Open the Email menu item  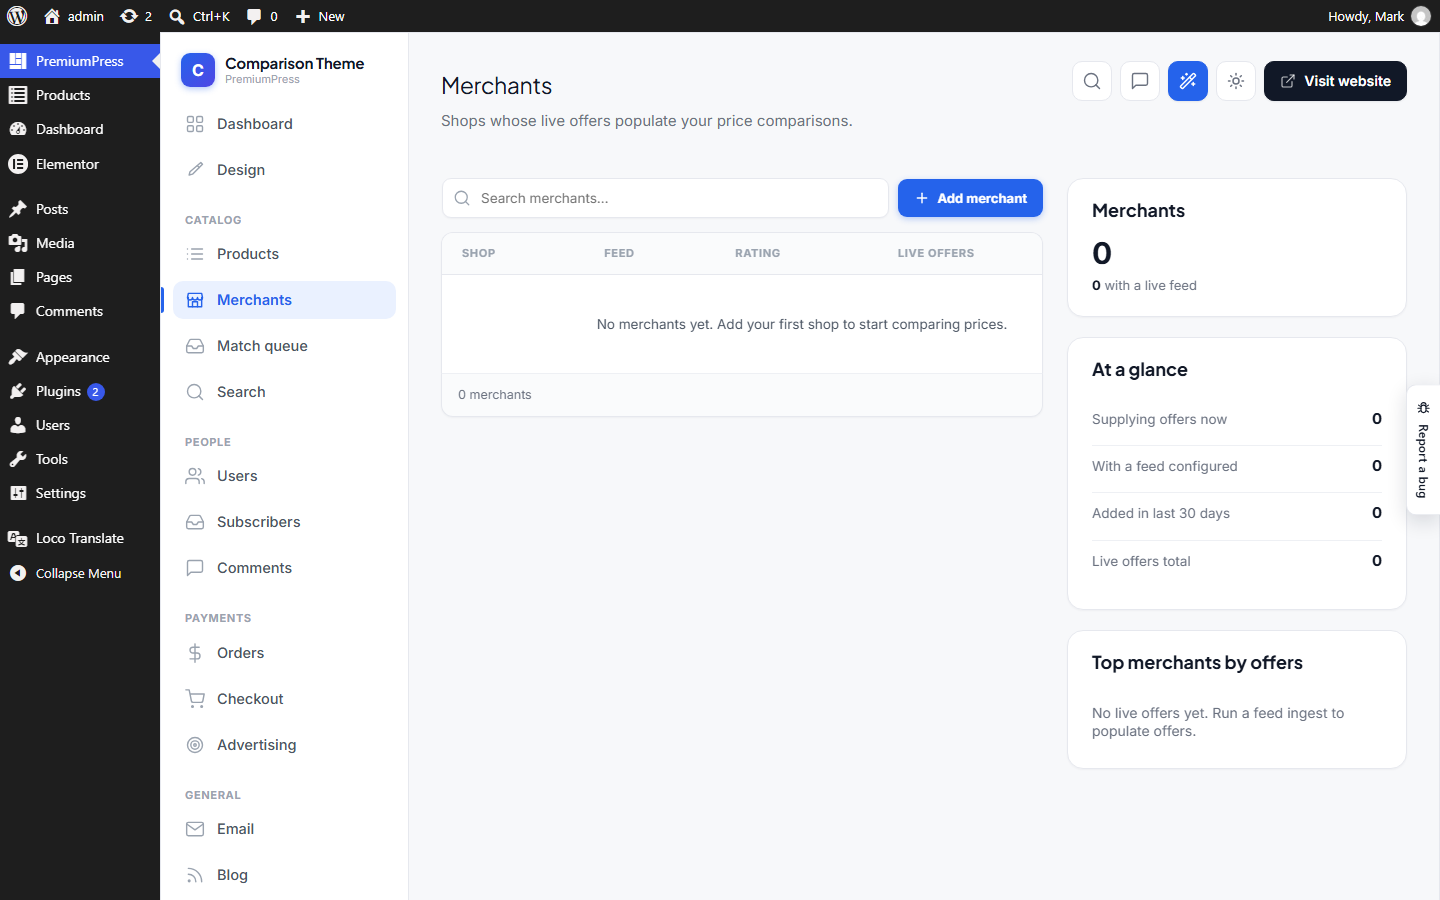pyautogui.click(x=284, y=829)
